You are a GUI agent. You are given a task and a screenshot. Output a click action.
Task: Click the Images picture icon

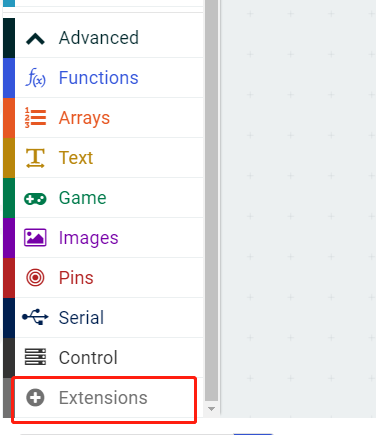pyautogui.click(x=35, y=238)
